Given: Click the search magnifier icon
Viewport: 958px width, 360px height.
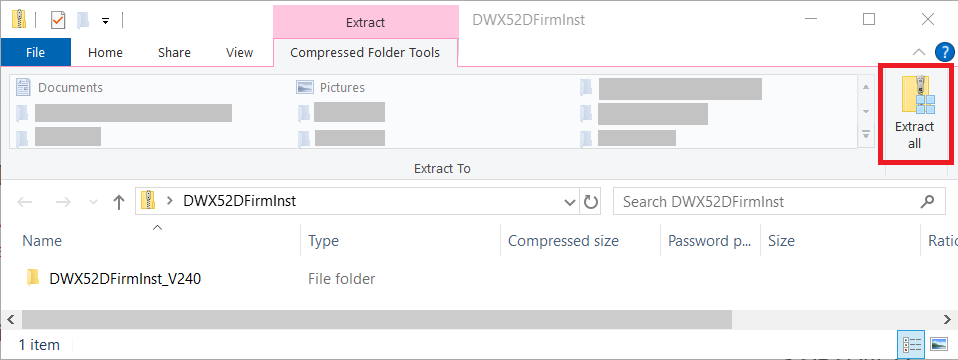Looking at the screenshot, I should (x=928, y=201).
